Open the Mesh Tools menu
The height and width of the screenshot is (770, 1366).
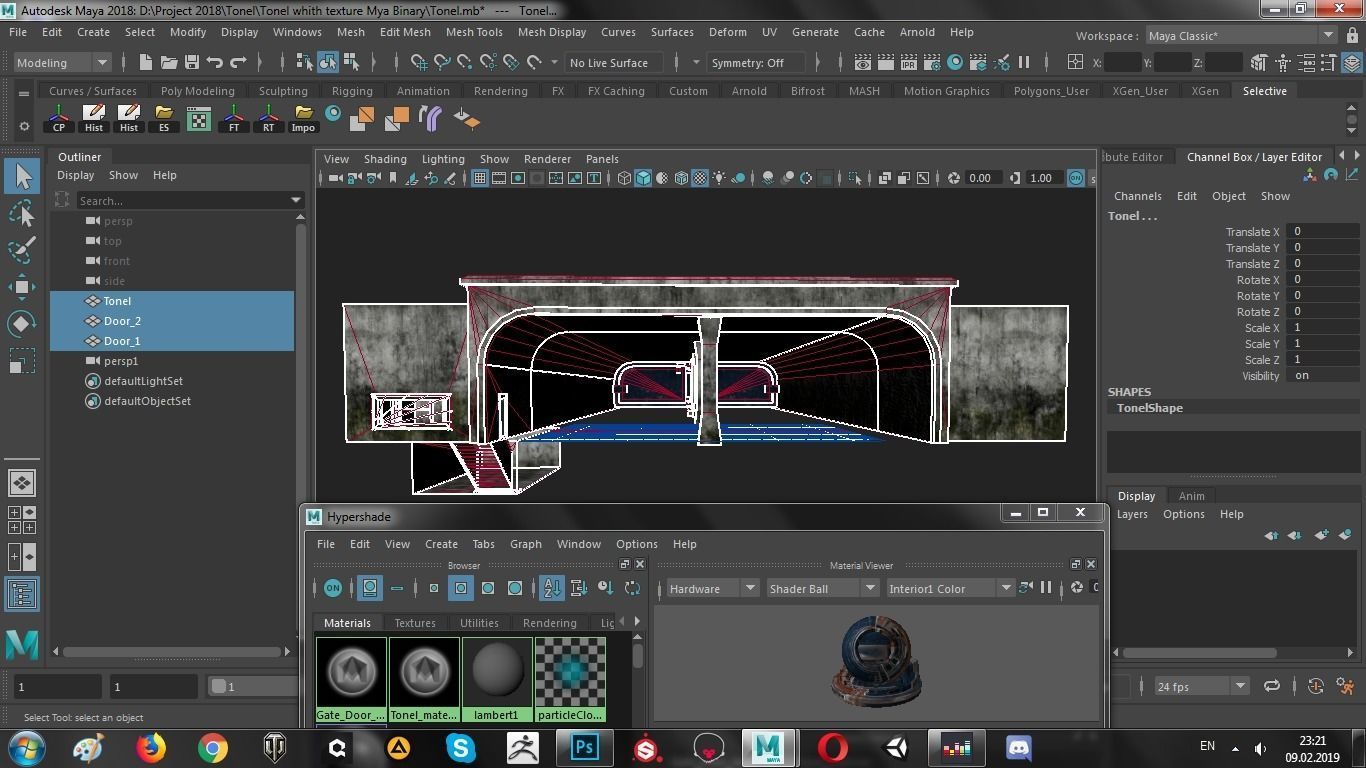coord(474,32)
